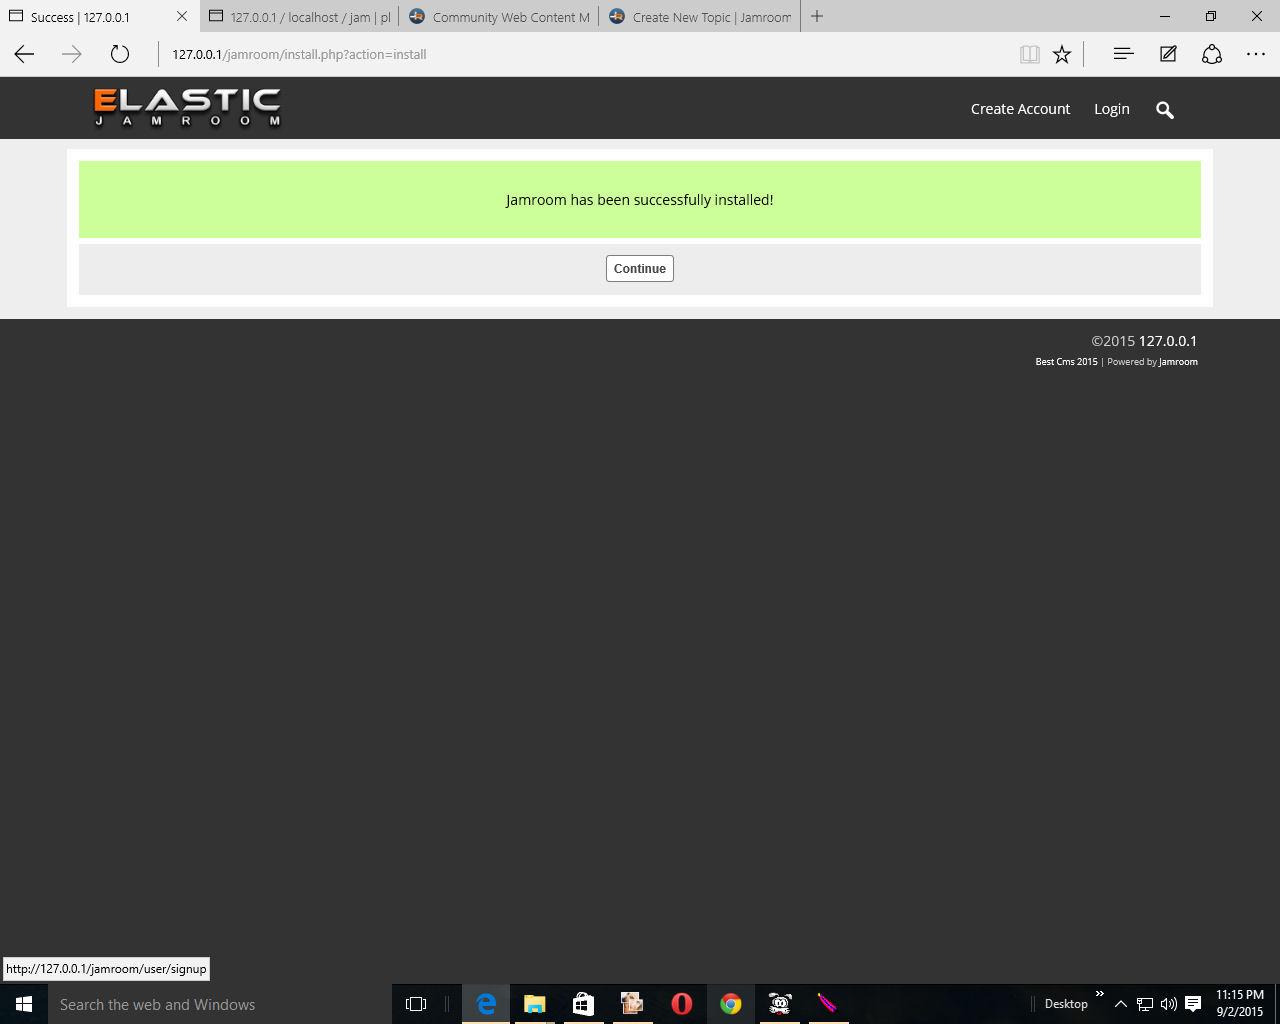The image size is (1280, 1024).
Task: Open the Store icon on taskbar
Action: point(583,1004)
